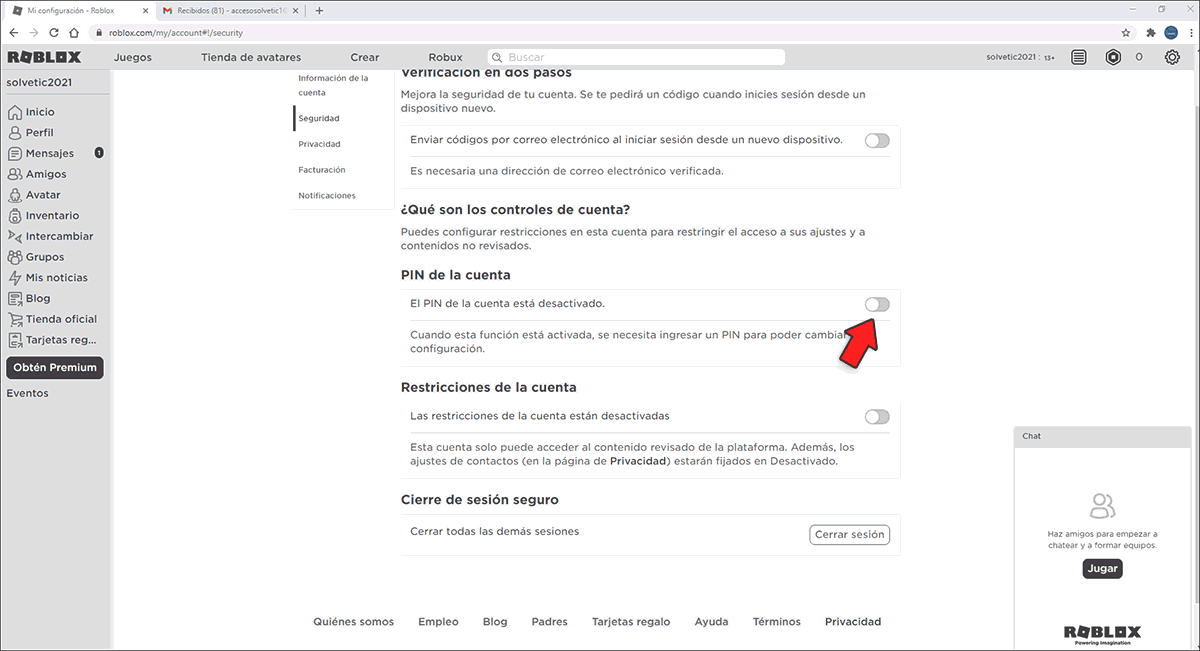Open Blog in the left sidebar
This screenshot has width=1200, height=651.
pos(29,298)
